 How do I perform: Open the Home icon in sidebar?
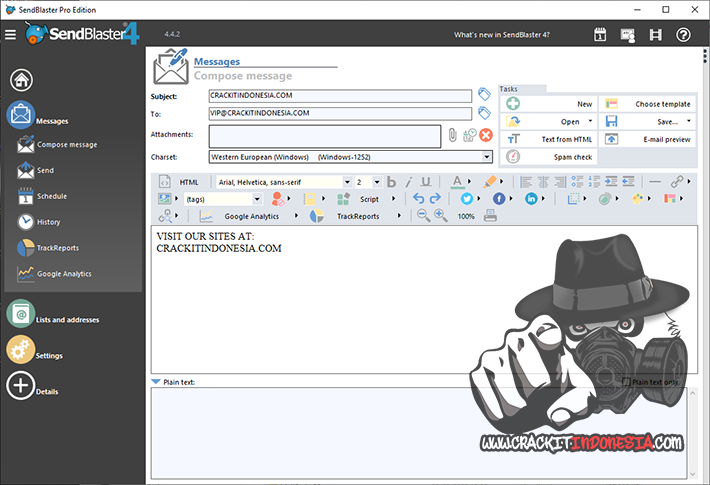pyautogui.click(x=22, y=80)
